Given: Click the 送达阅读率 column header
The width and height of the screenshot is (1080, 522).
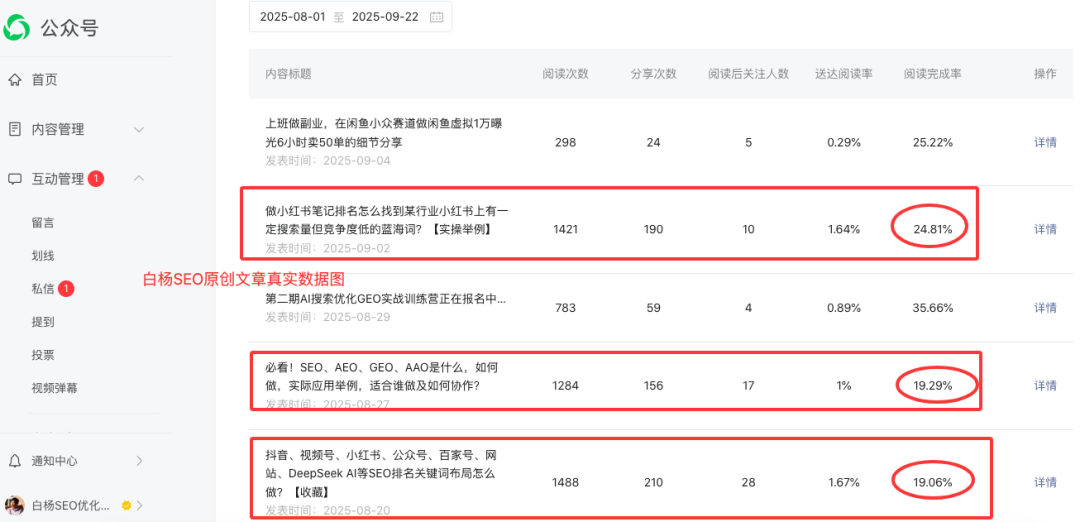Looking at the screenshot, I should [844, 74].
